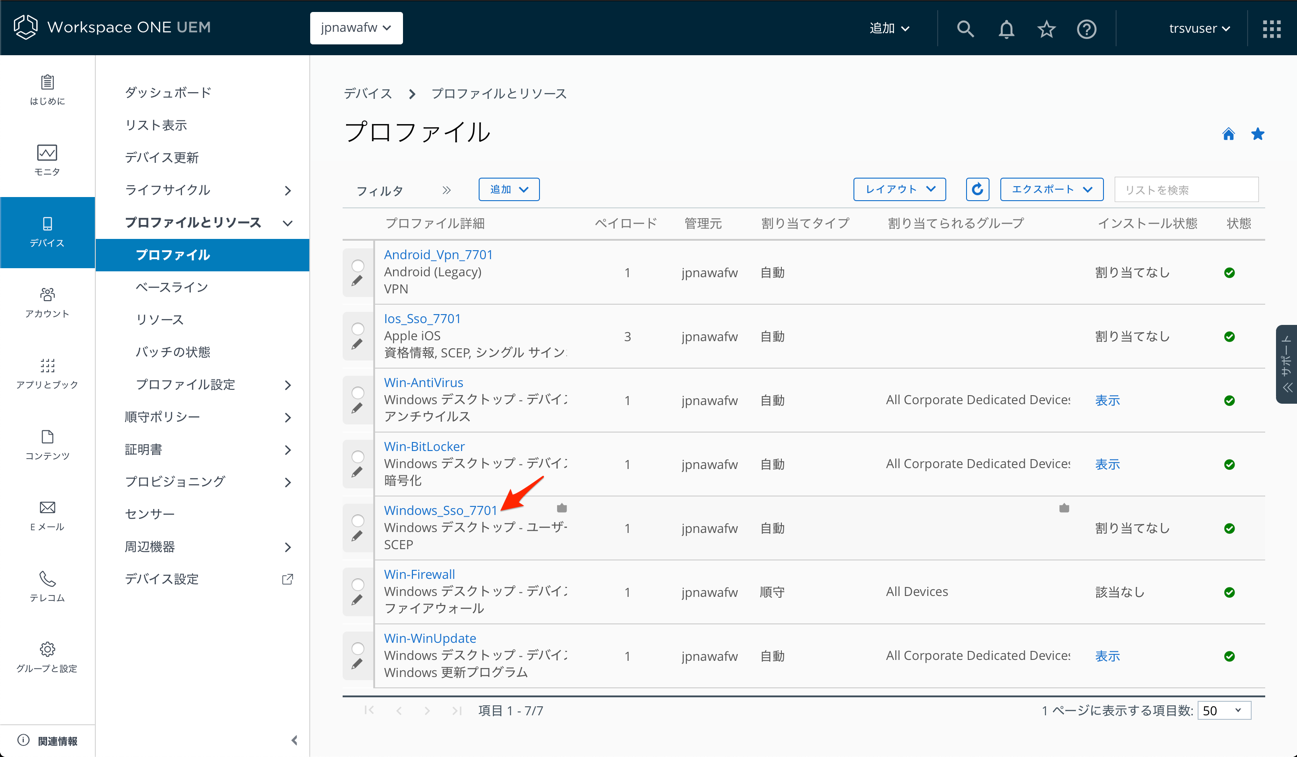Open the list 追加 dropdown button
Viewport: 1297px width, 757px height.
509,189
